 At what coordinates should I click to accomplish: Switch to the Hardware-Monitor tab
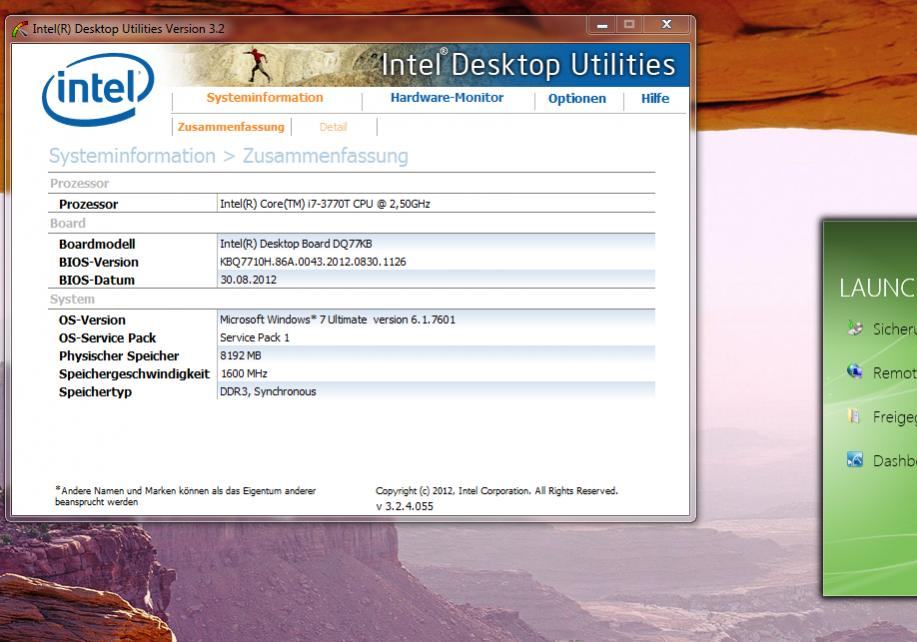click(447, 98)
